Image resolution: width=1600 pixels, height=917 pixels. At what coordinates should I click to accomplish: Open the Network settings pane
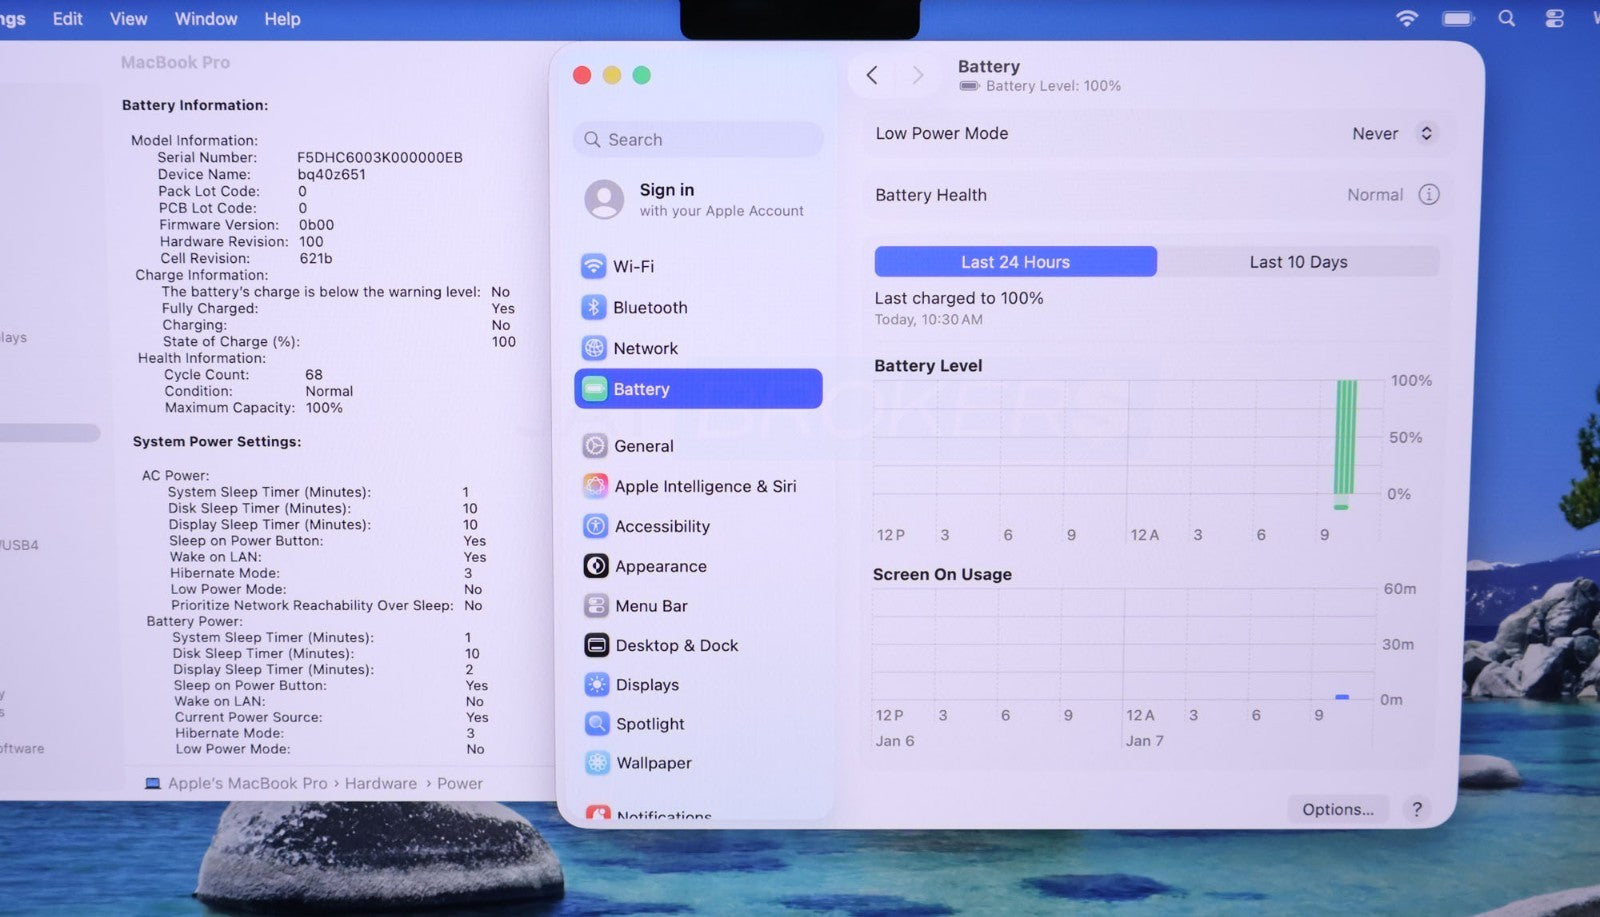click(645, 349)
